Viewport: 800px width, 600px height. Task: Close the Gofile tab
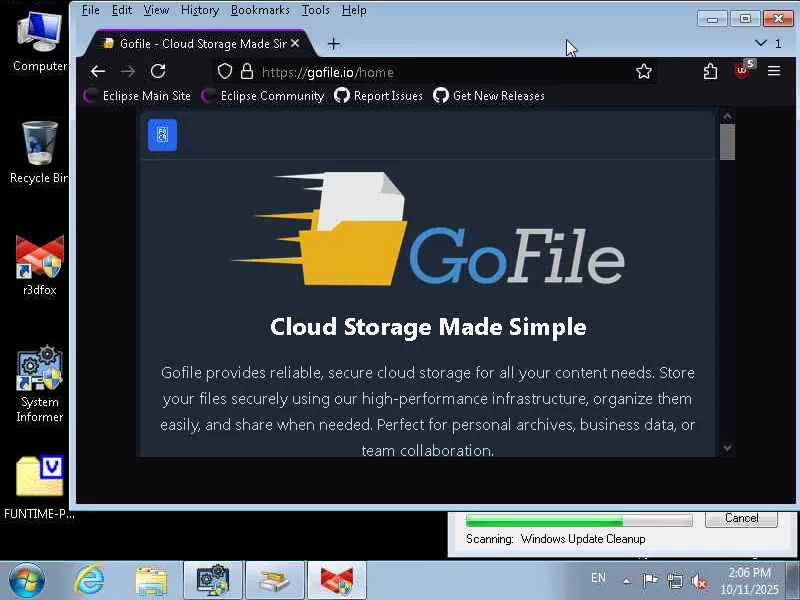[x=295, y=44]
